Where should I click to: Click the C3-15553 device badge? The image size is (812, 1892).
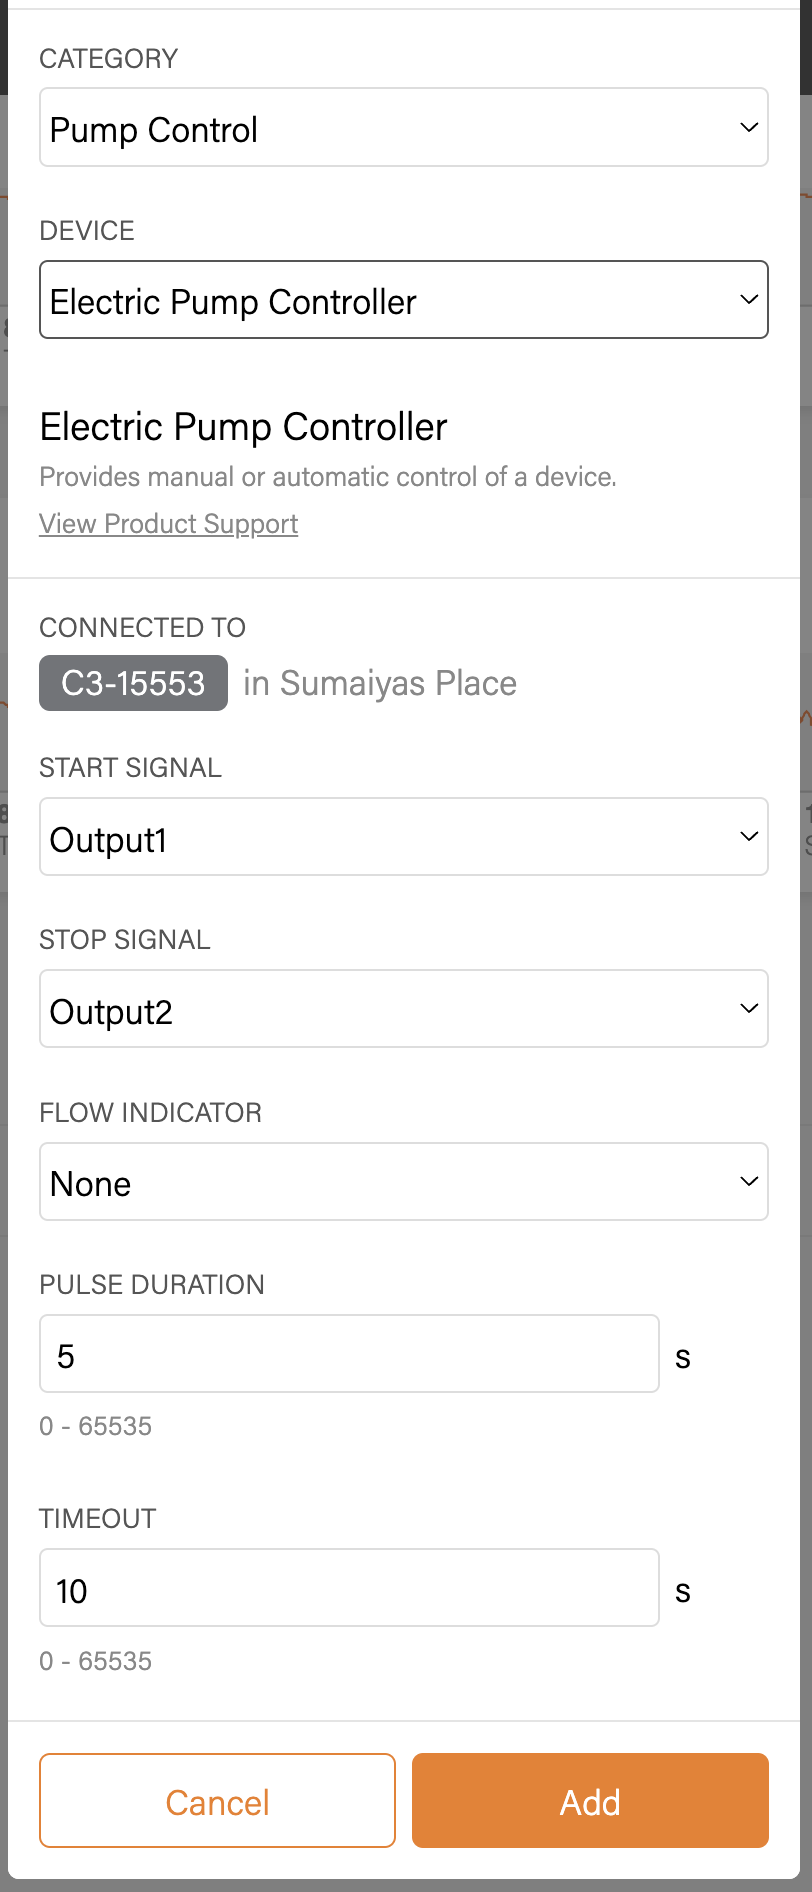point(133,683)
